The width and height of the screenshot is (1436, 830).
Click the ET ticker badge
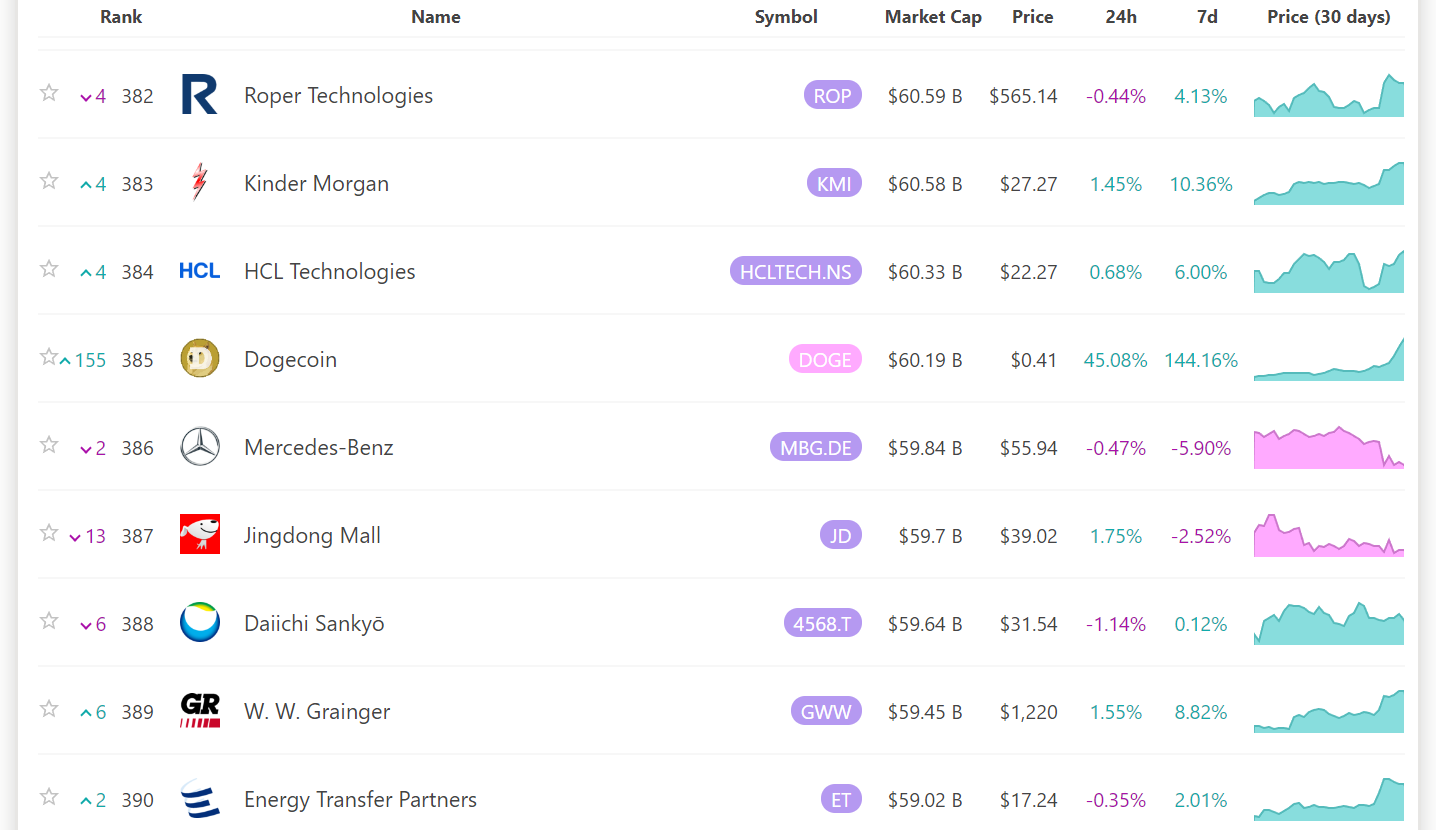point(841,800)
